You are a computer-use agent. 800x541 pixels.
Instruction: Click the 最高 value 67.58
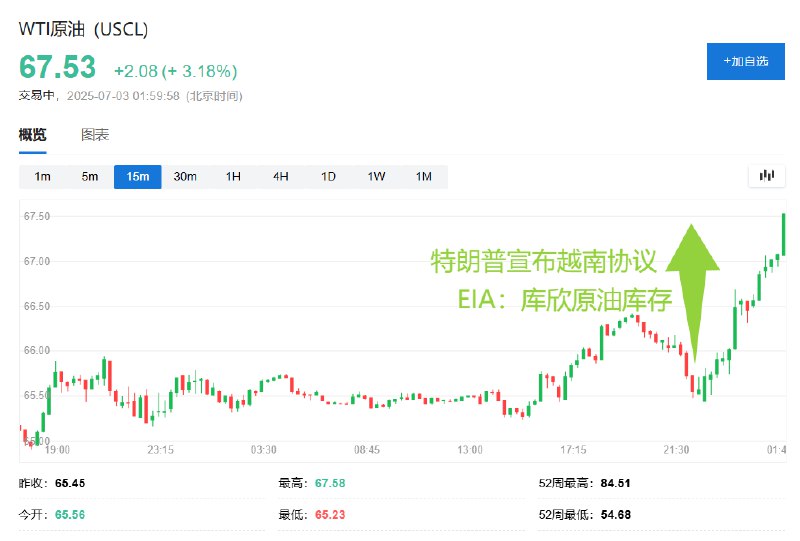[330, 483]
